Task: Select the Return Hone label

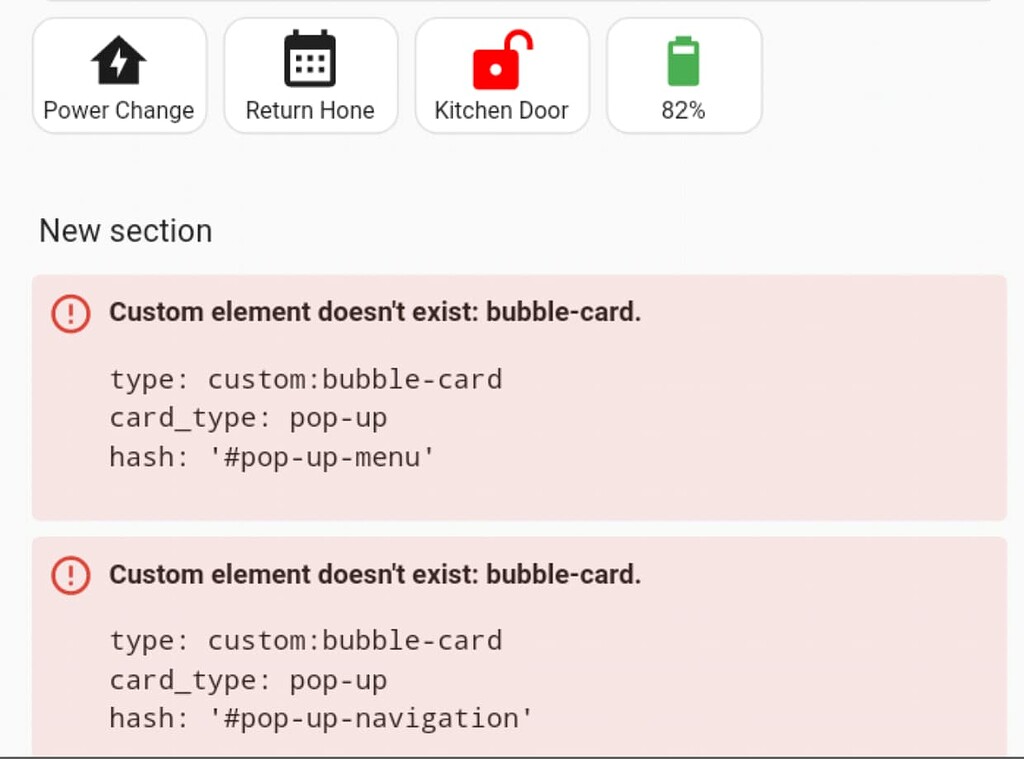Action: pos(311,110)
